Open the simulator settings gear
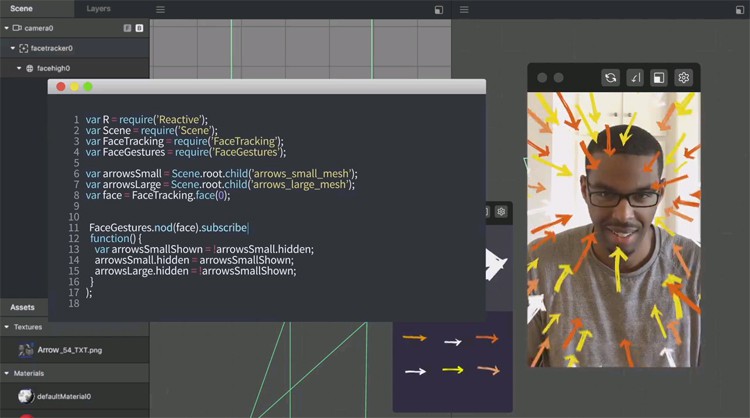 click(x=684, y=78)
